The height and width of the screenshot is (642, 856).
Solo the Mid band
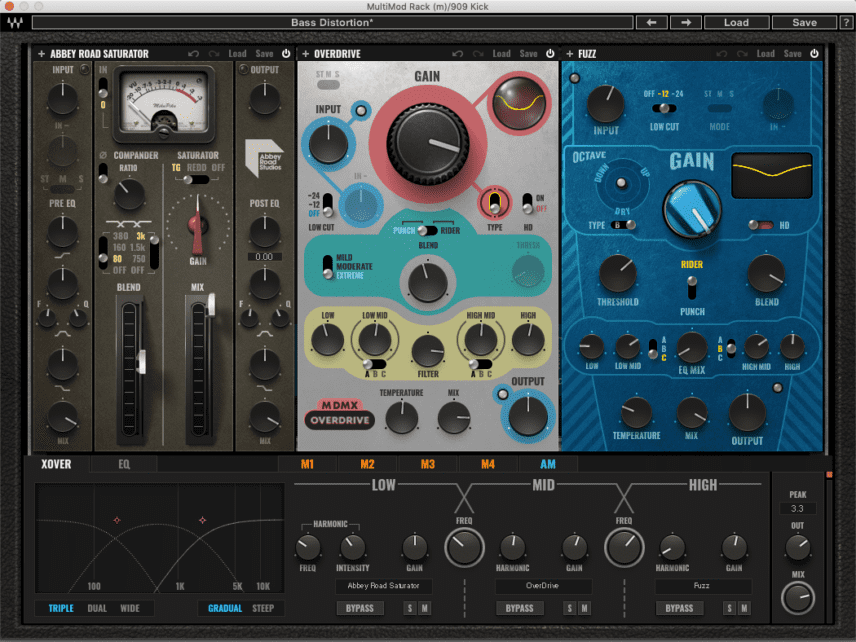click(x=570, y=608)
